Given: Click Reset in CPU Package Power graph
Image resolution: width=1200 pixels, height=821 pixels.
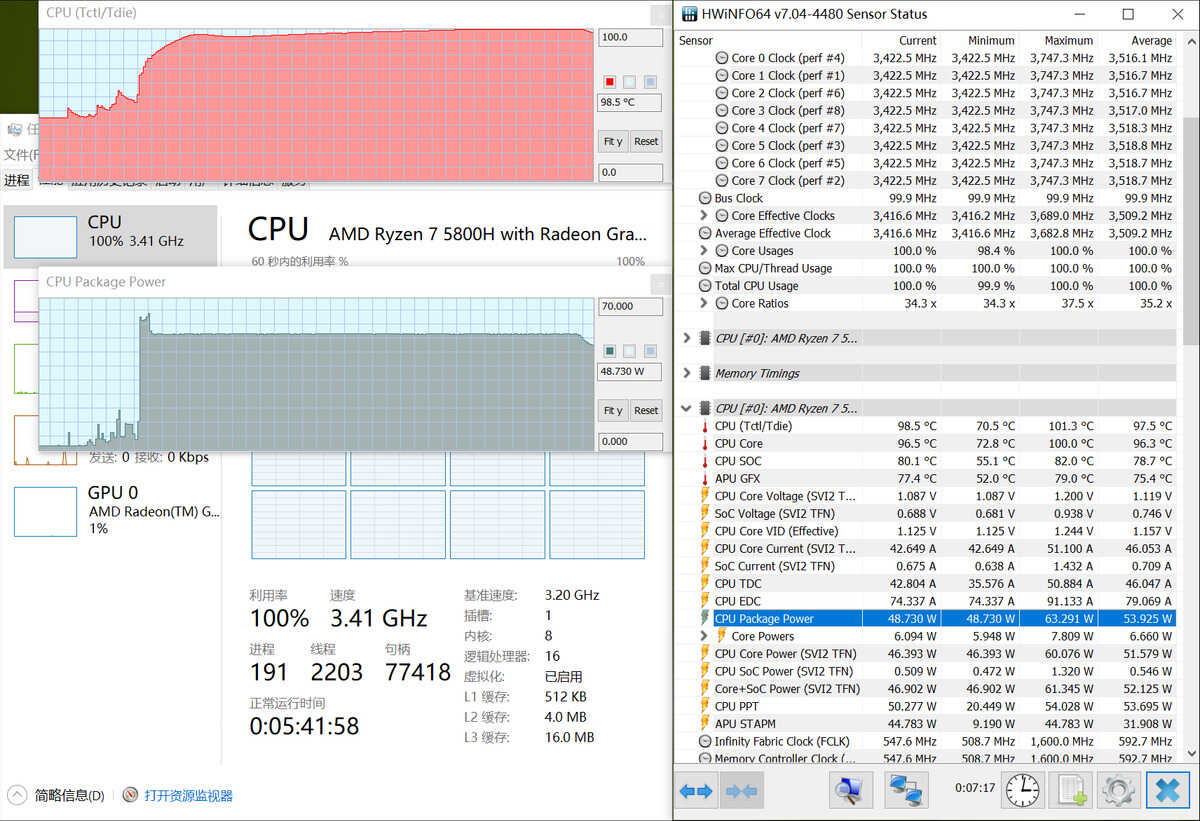Looking at the screenshot, I should click(x=646, y=410).
